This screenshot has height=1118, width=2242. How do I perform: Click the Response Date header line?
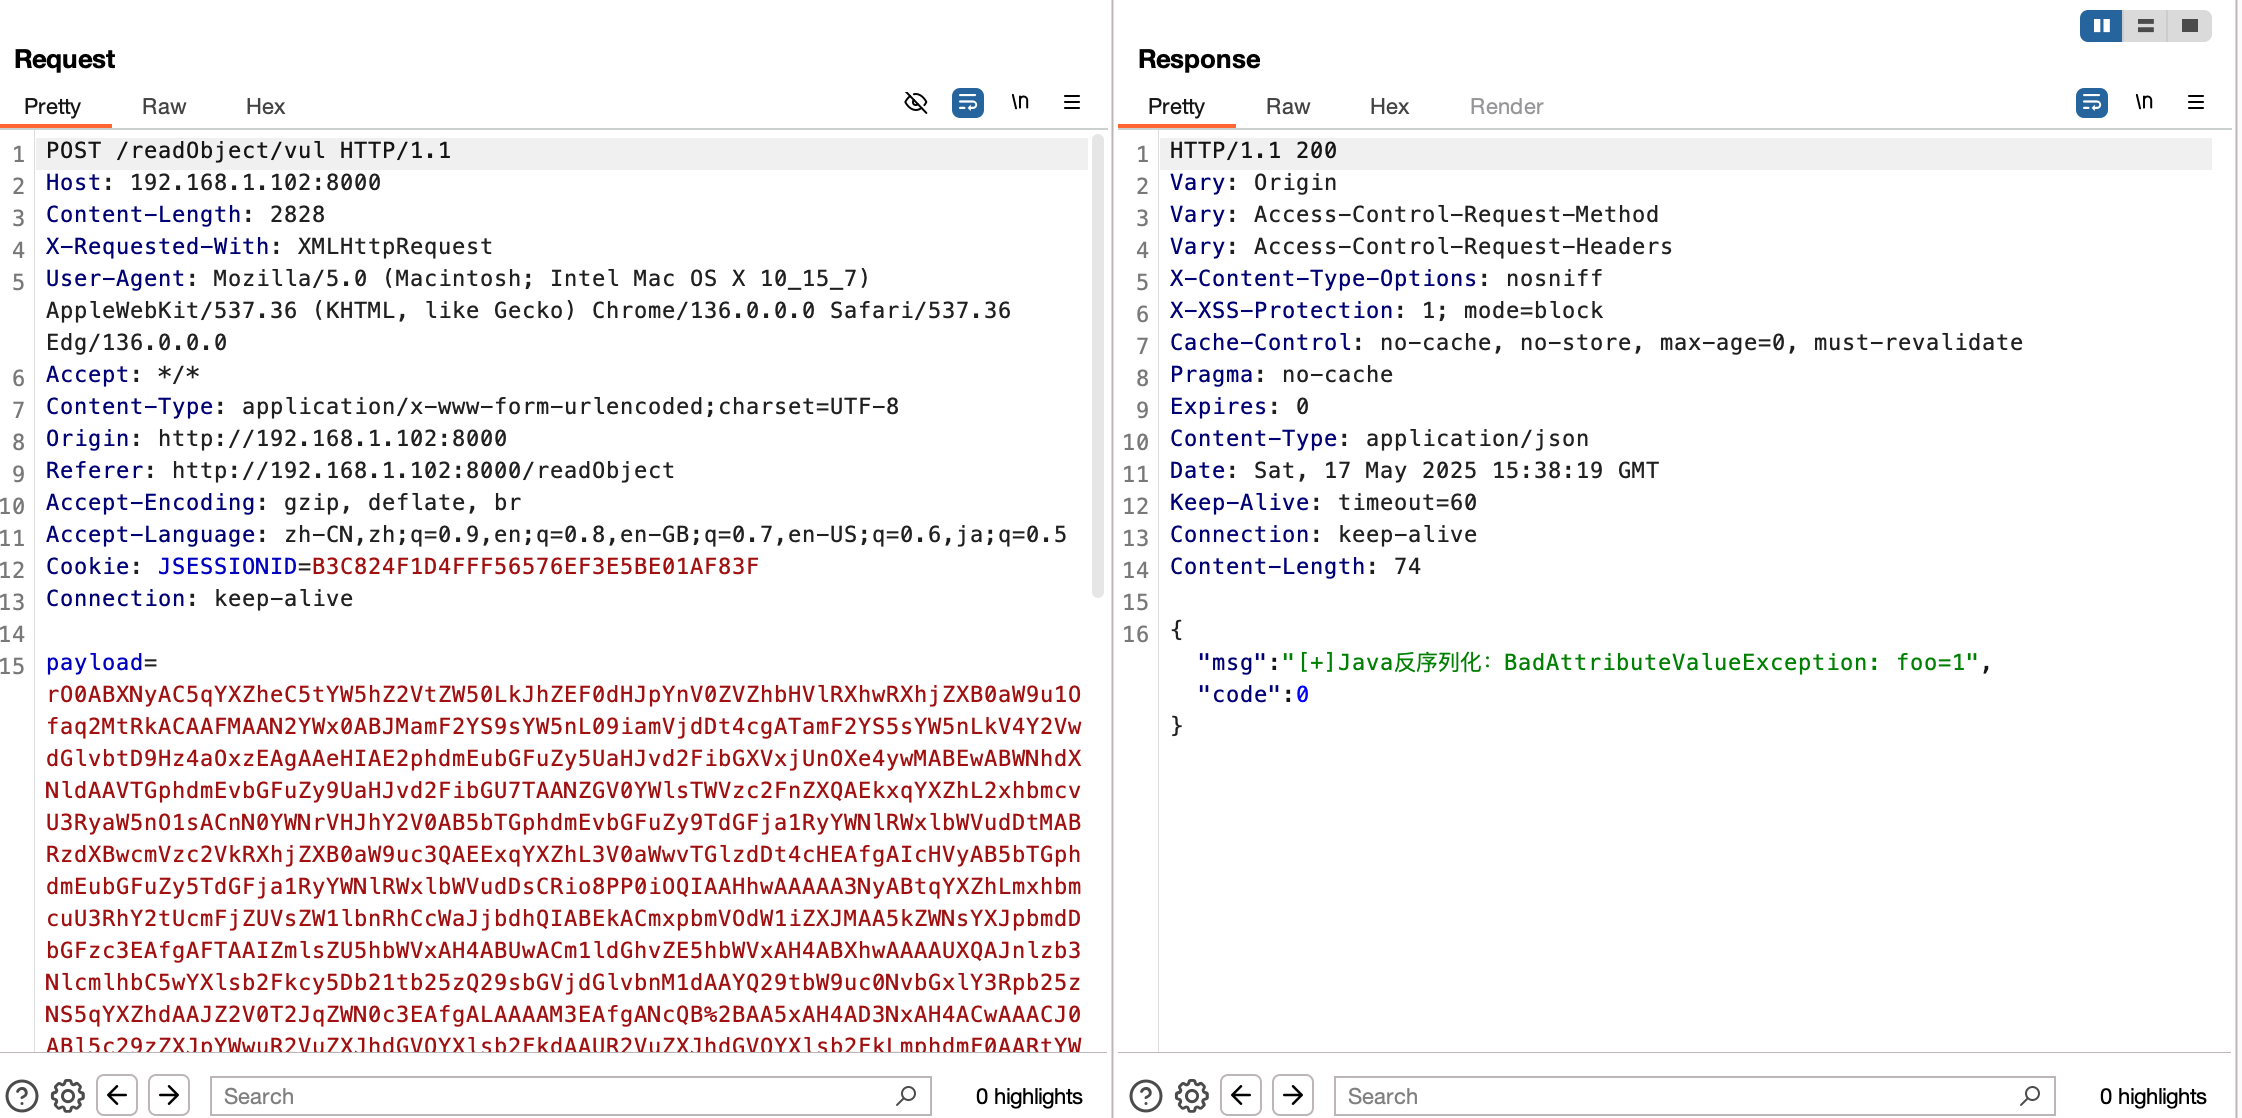pyautogui.click(x=1414, y=470)
